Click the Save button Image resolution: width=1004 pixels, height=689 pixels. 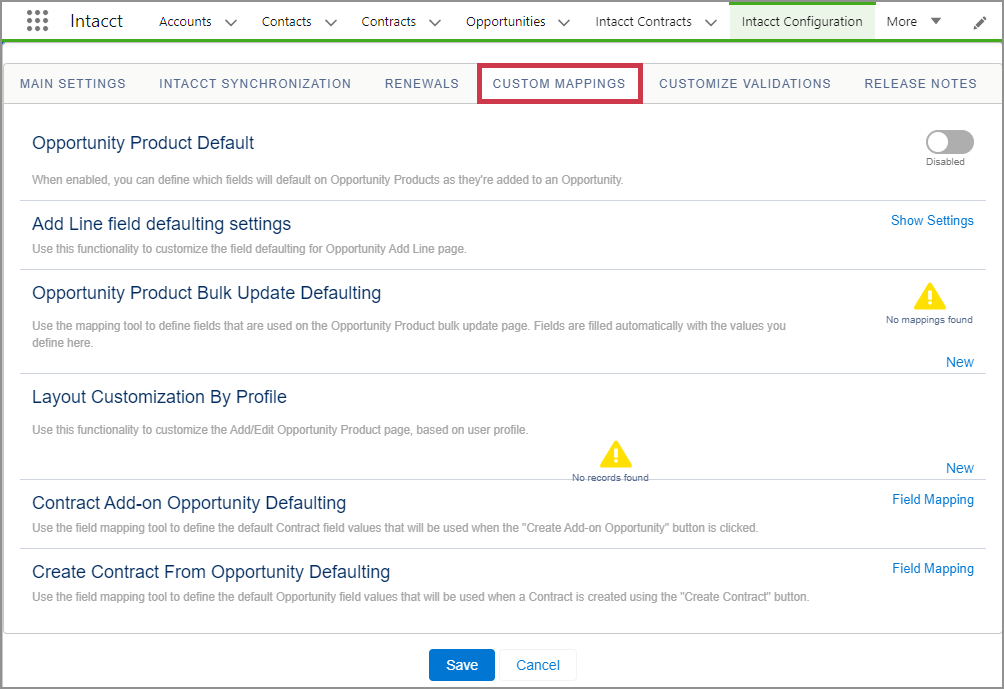[x=461, y=664]
